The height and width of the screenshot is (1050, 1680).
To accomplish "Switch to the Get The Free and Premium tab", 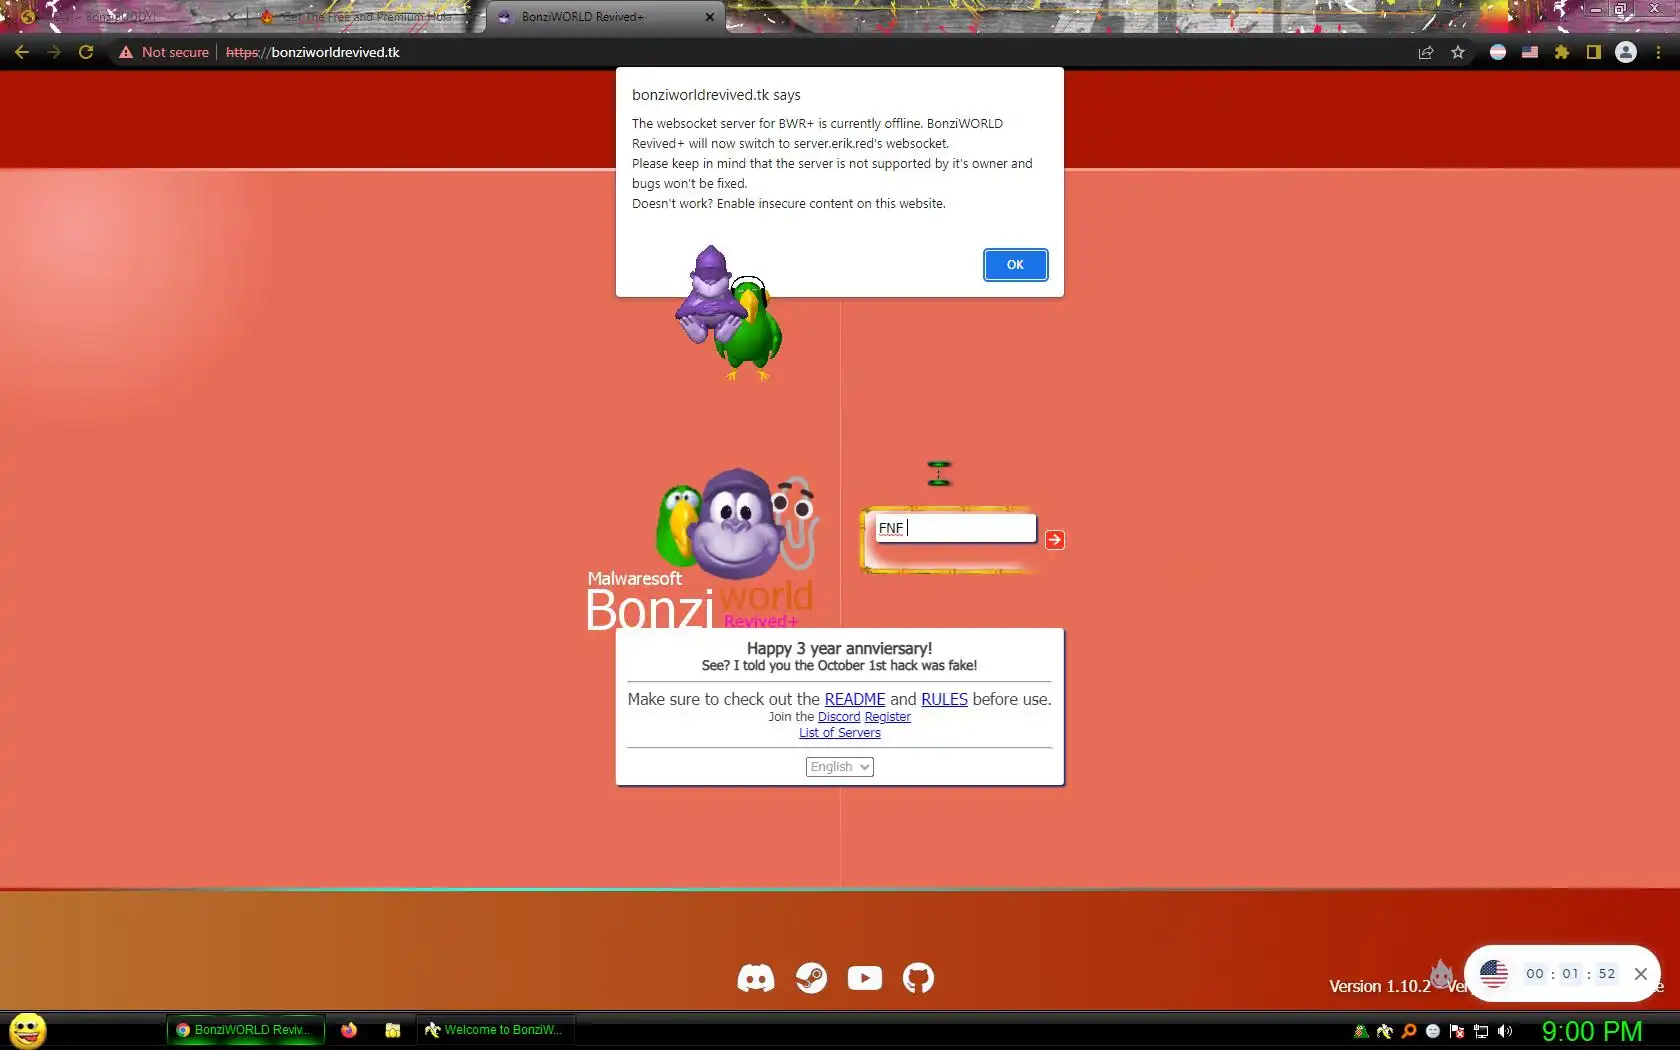I will [x=365, y=17].
